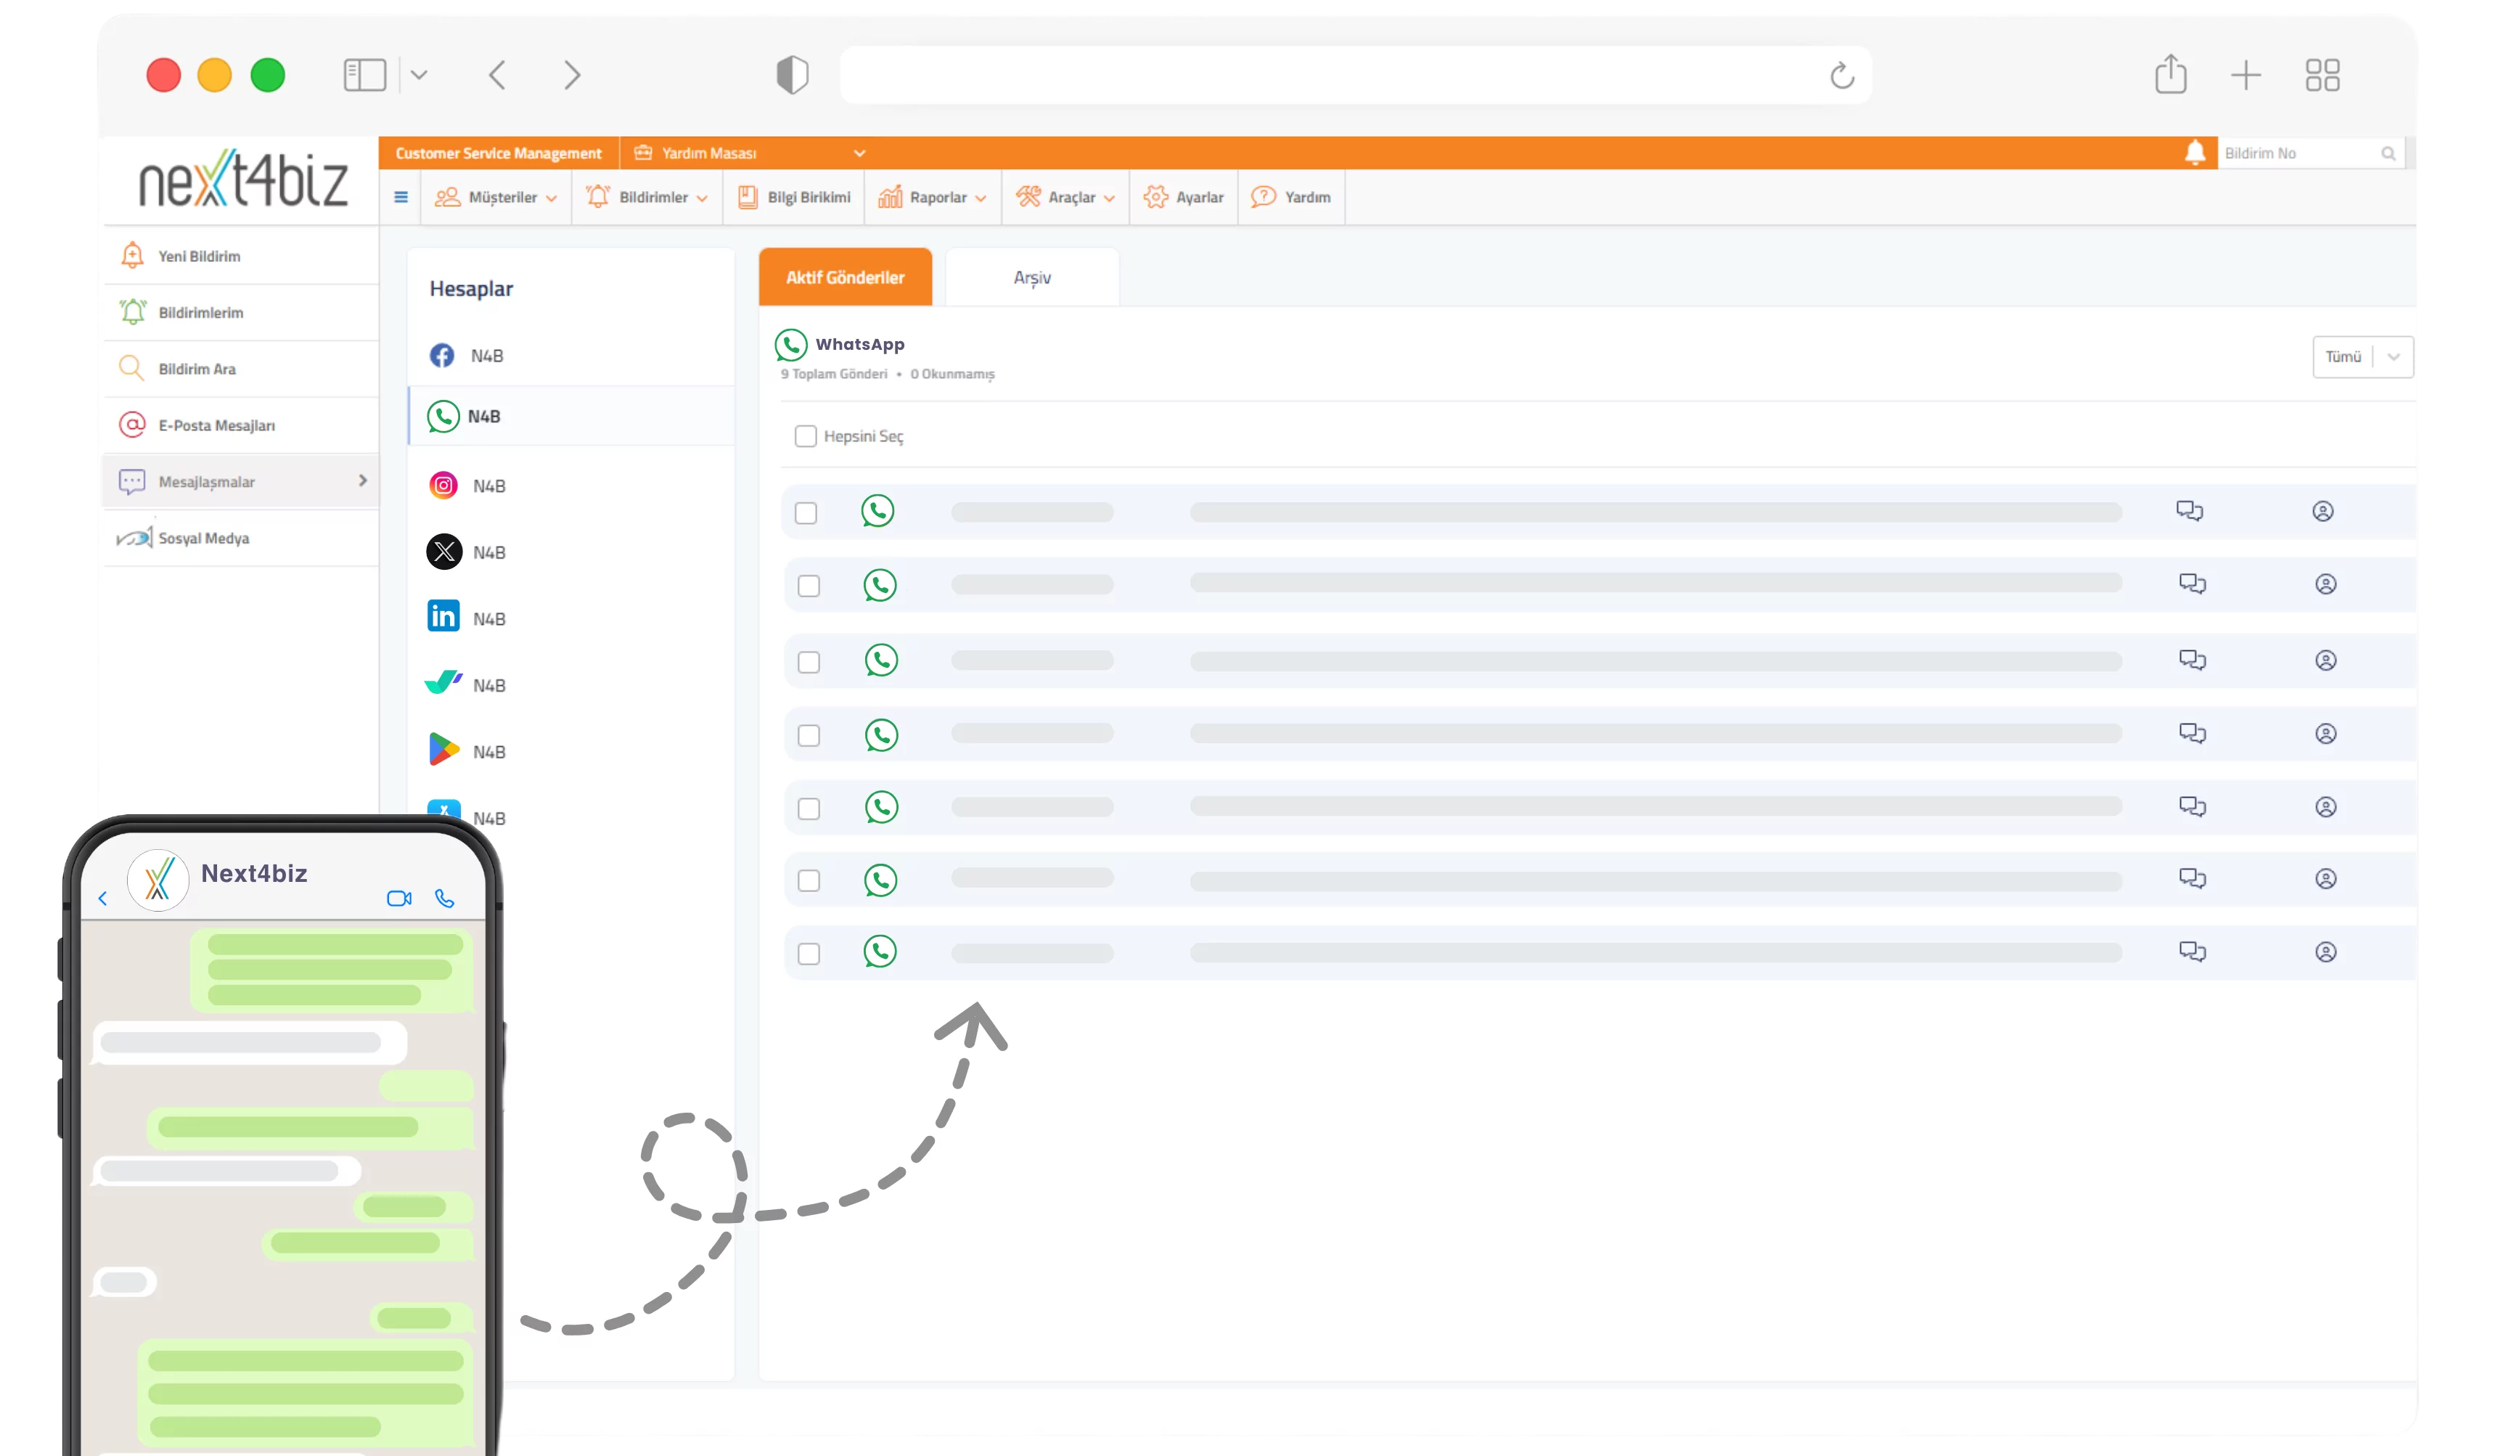Screen dimensions: 2520x1456
Task: Open conversation icon of first message row
Action: (2189, 511)
